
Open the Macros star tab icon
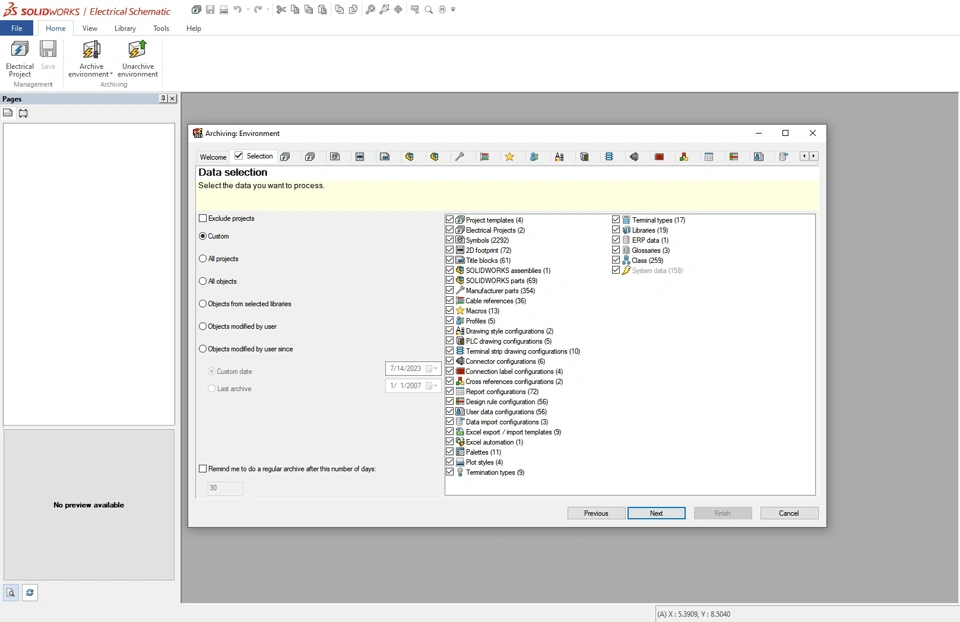[509, 157]
